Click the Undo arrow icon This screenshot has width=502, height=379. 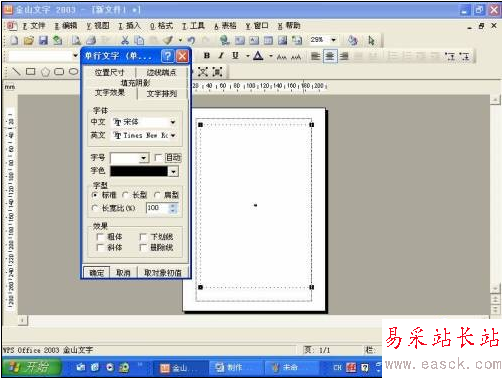[x=191, y=40]
